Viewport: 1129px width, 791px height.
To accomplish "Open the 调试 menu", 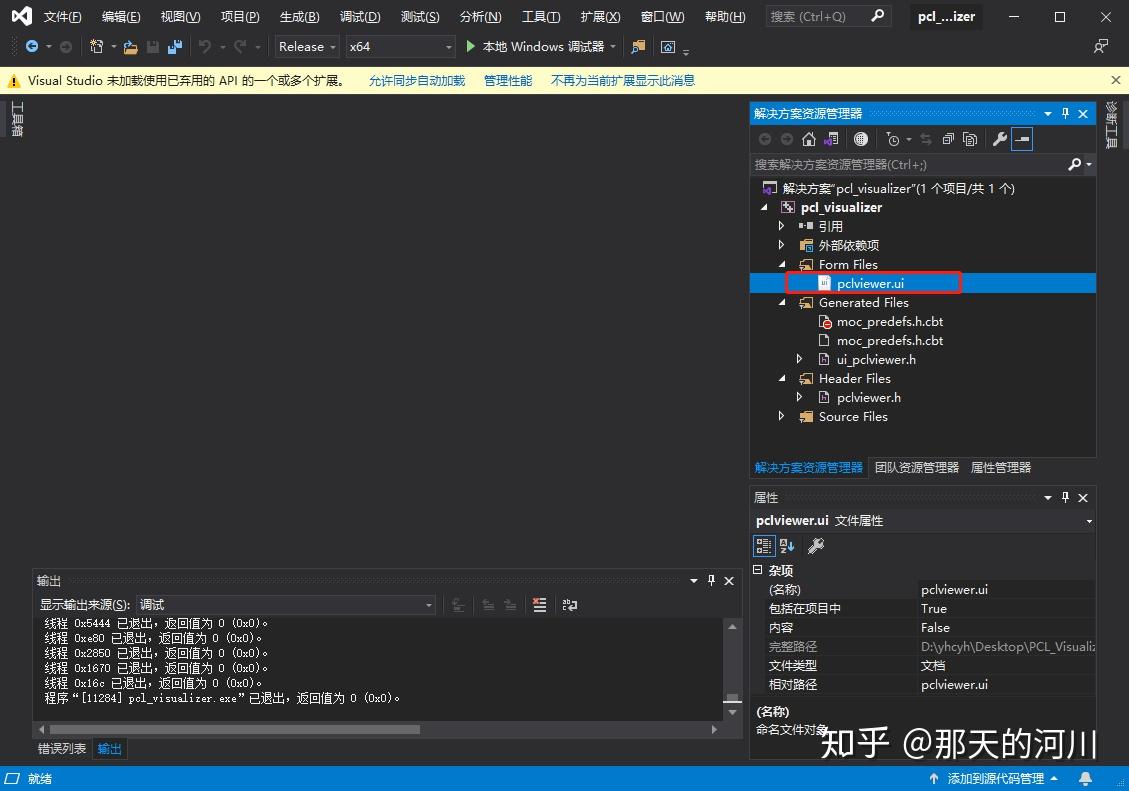I will pos(360,16).
